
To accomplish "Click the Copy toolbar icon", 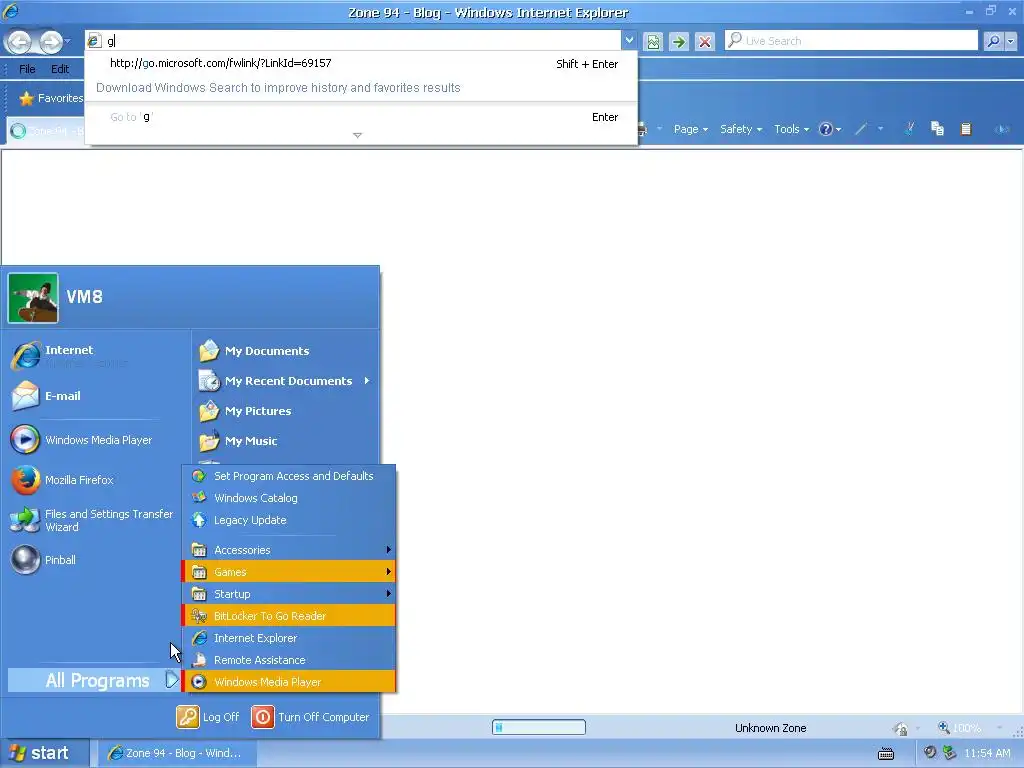I will coord(937,129).
